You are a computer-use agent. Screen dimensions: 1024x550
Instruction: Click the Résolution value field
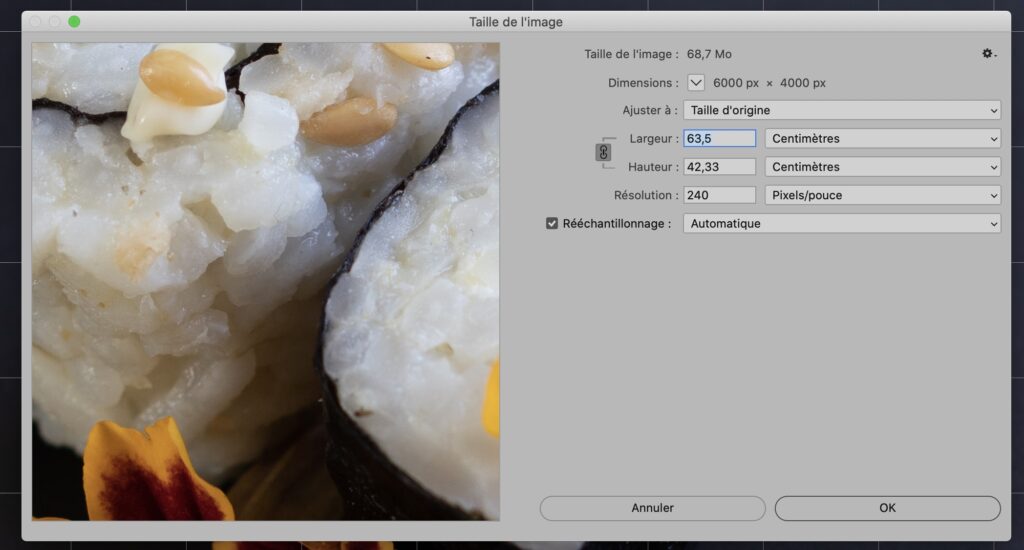click(x=719, y=195)
